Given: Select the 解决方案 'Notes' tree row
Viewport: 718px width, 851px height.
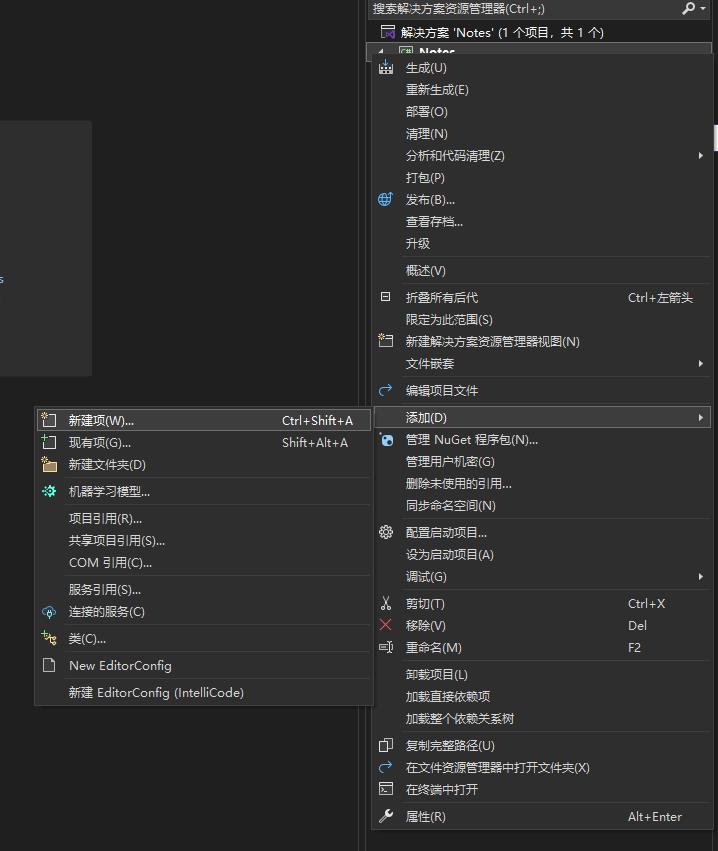Looking at the screenshot, I should (x=539, y=33).
